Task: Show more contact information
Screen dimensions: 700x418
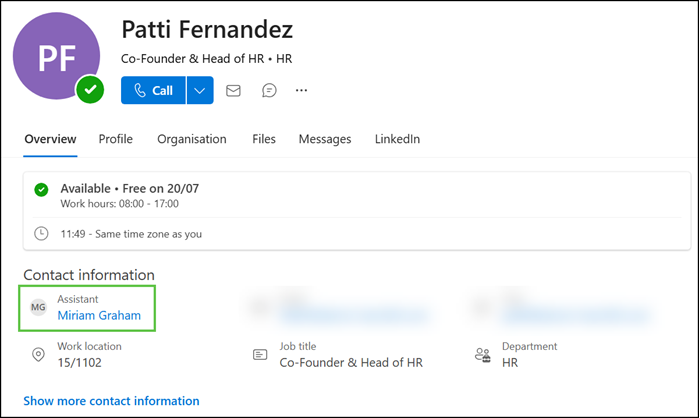Action: coord(111,401)
